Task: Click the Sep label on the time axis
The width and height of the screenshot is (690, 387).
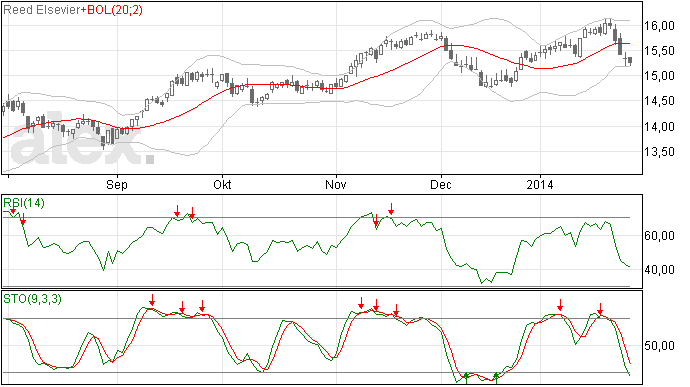Action: 117,184
